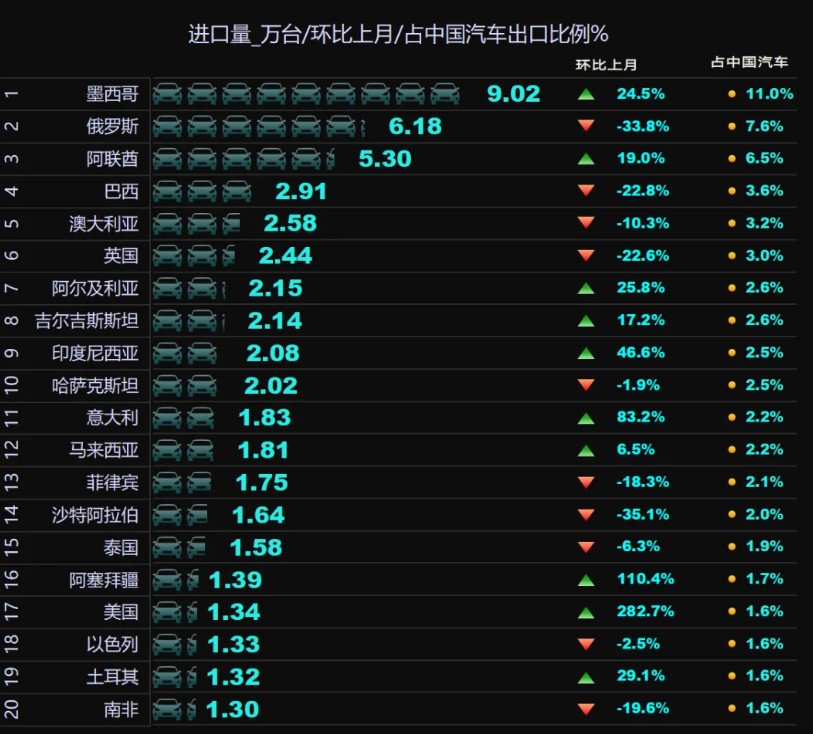
Task: Click the 吉尔吉斯斯坦 country label
Action: pos(87,321)
